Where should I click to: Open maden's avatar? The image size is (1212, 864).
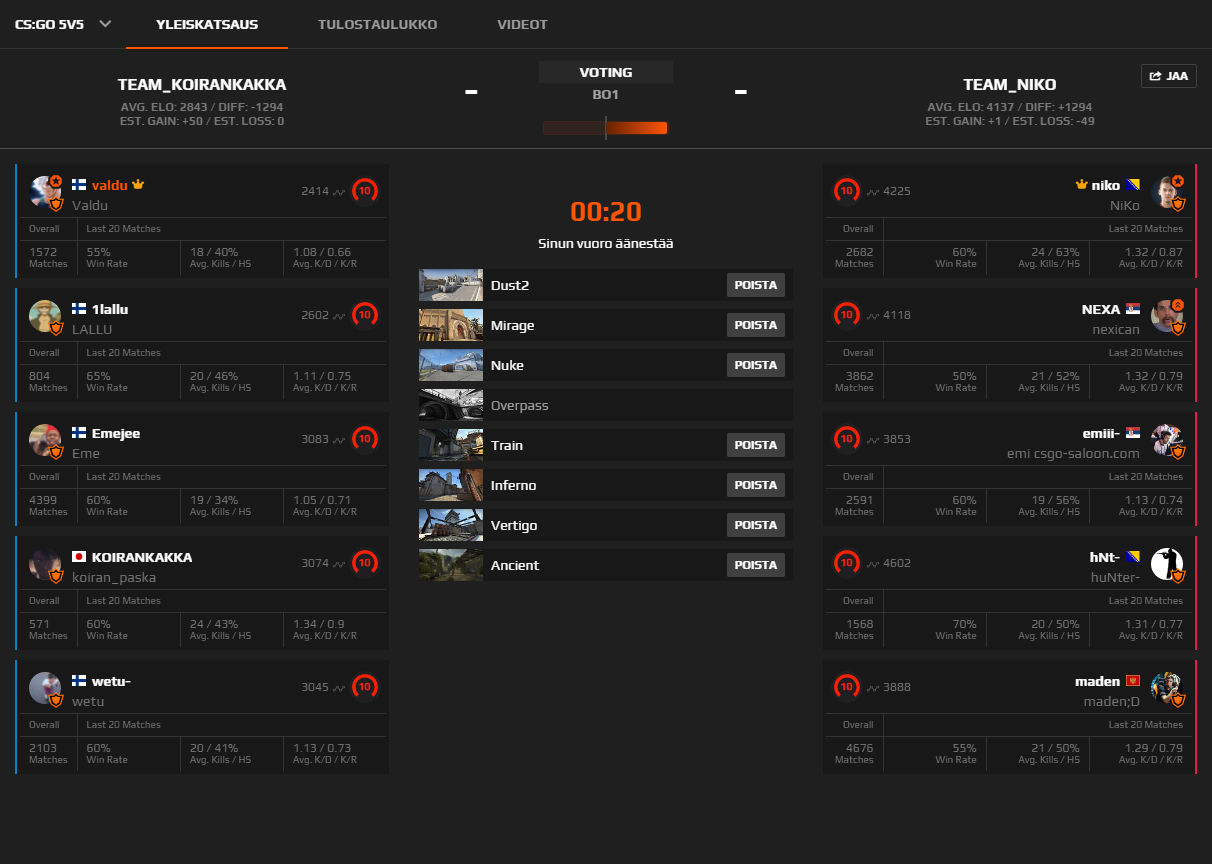coord(1167,688)
